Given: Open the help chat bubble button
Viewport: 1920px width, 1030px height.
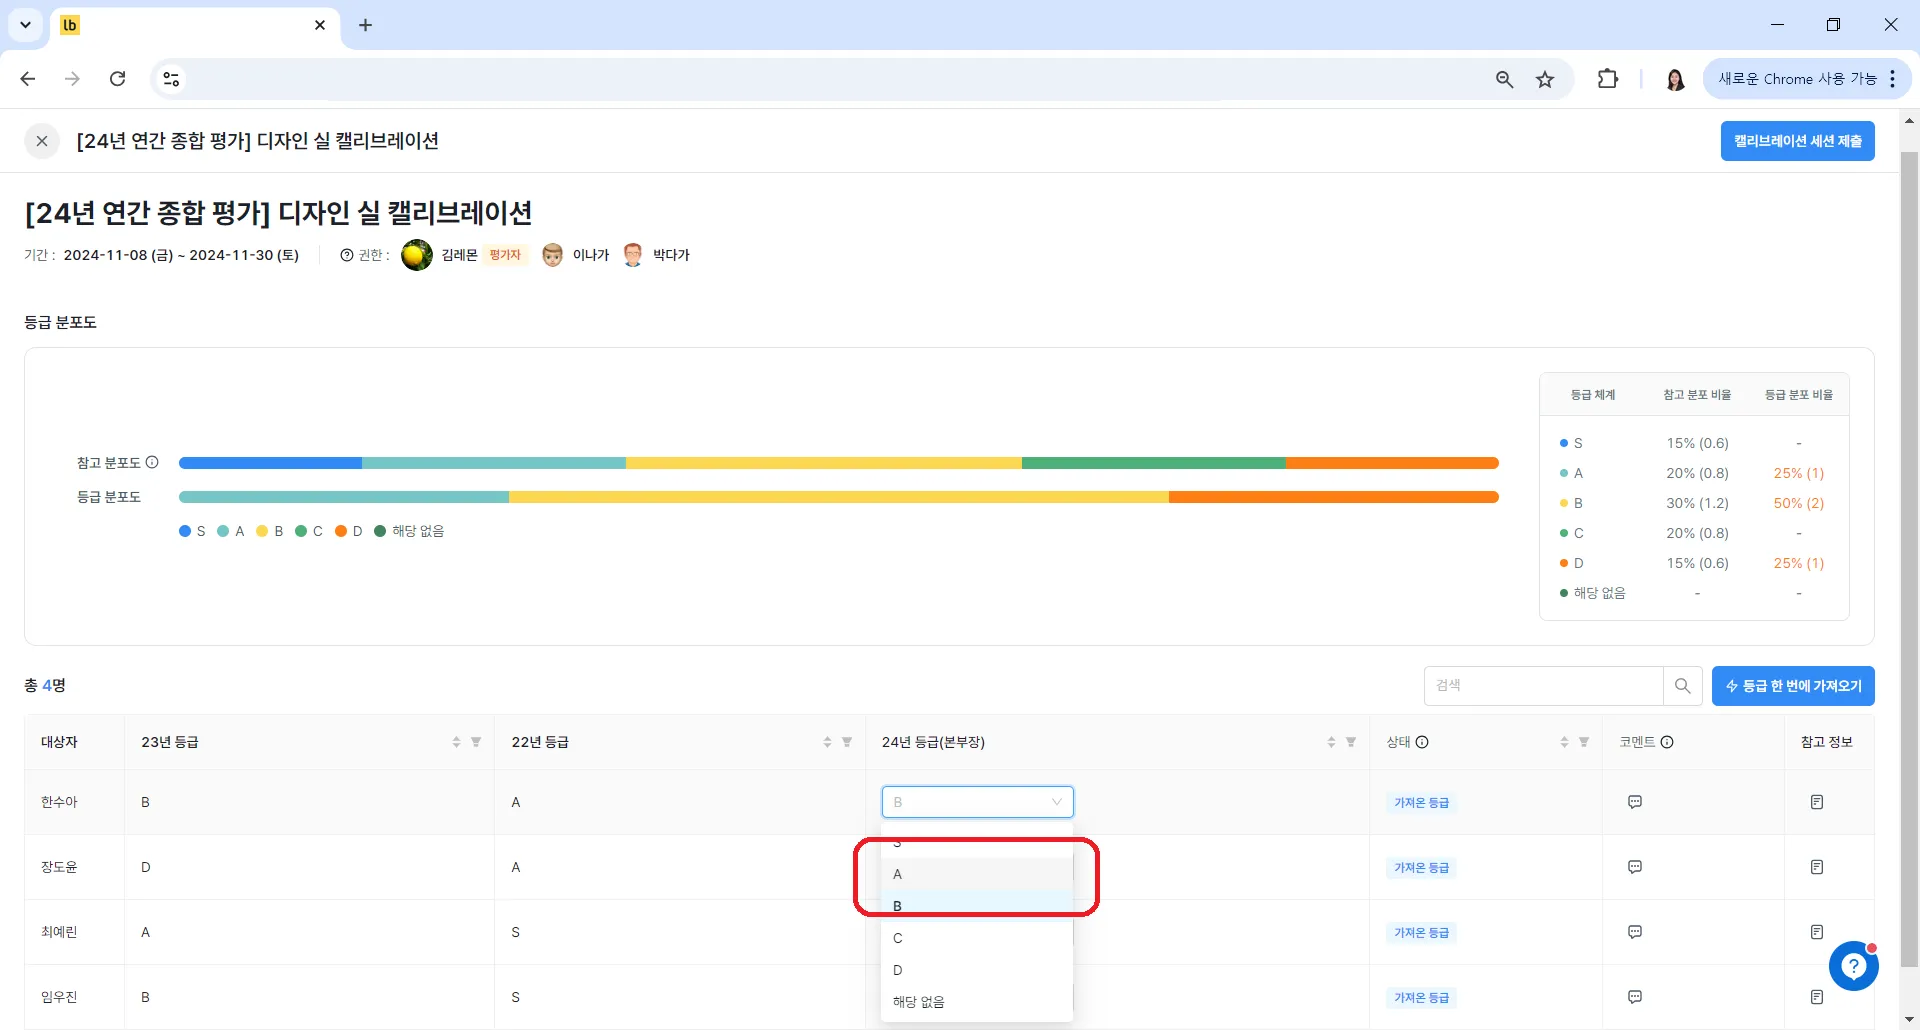Looking at the screenshot, I should (x=1853, y=966).
